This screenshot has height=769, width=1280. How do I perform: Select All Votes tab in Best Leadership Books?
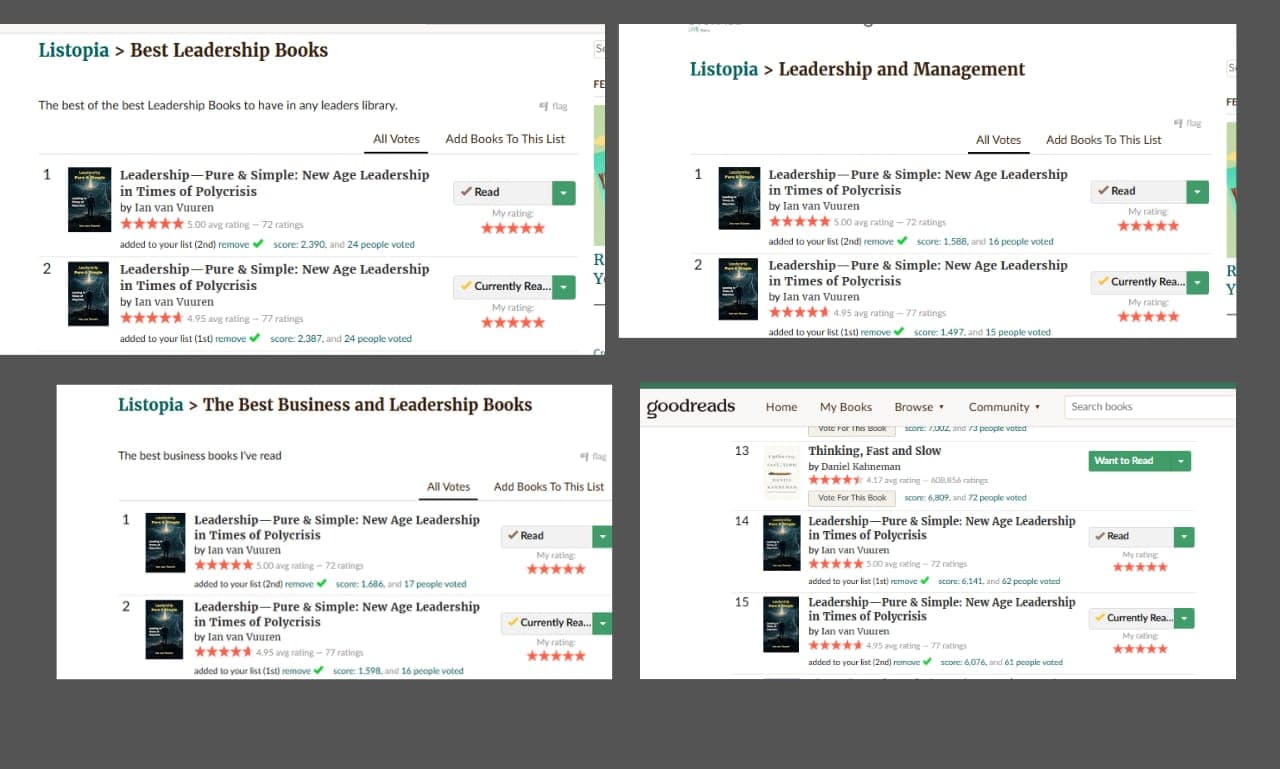point(396,139)
